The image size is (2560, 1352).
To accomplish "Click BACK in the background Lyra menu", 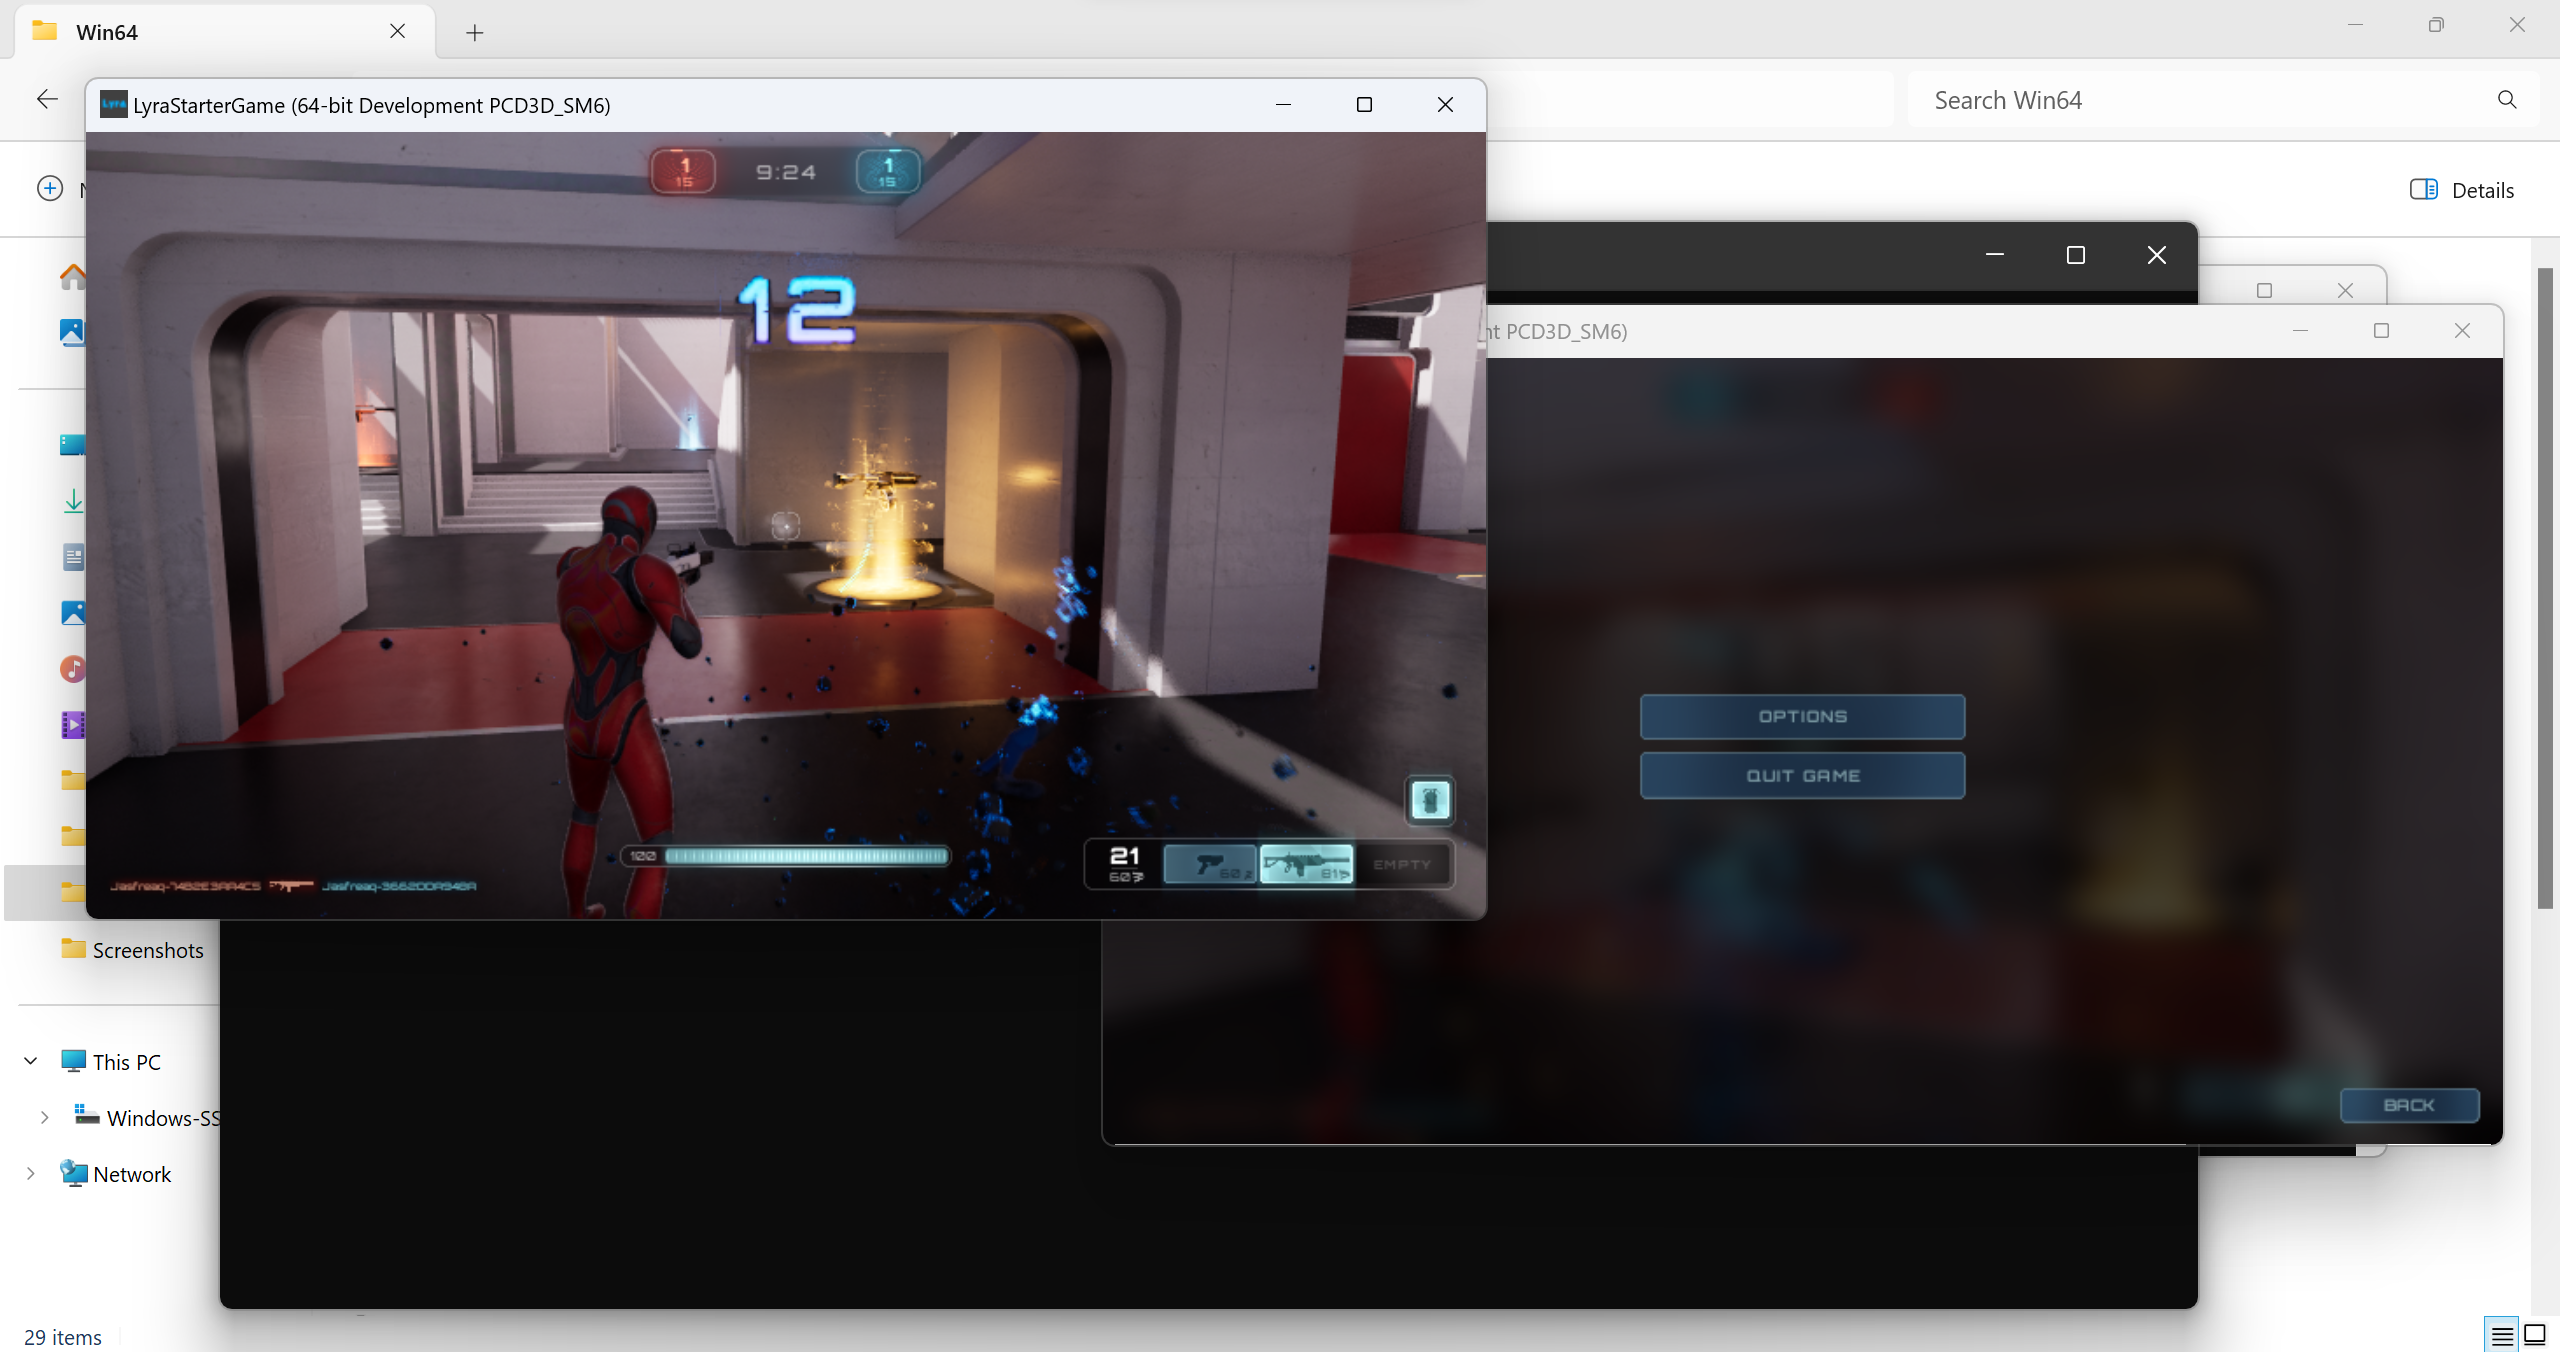I will 2409,1105.
